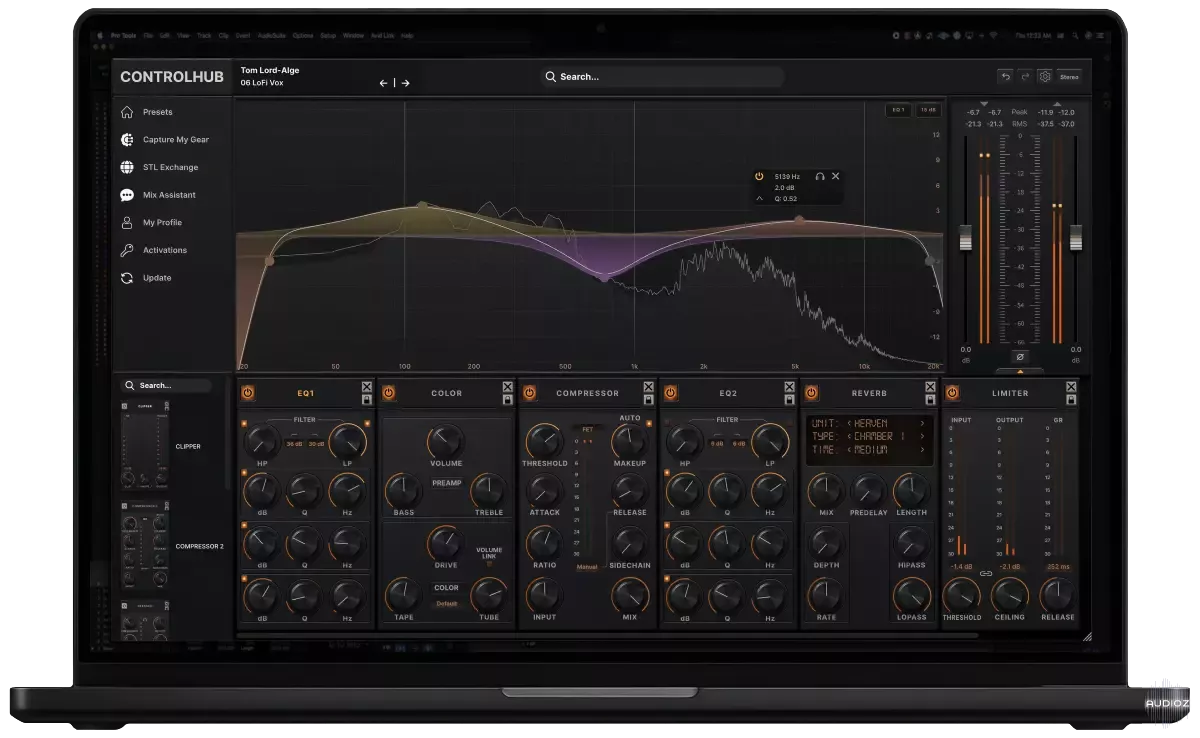This screenshot has width=1200, height=738.
Task: Toggle EQ2 module power
Action: click(x=670, y=393)
